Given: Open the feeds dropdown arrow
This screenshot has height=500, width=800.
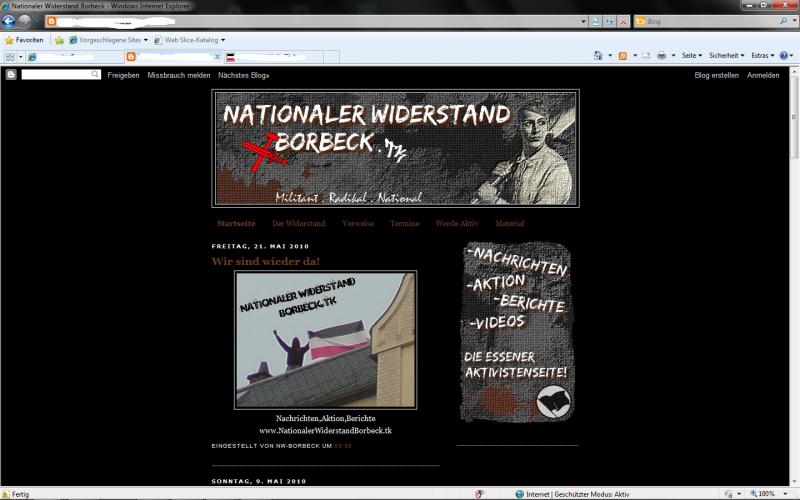Looking at the screenshot, I should pyautogui.click(x=635, y=56).
